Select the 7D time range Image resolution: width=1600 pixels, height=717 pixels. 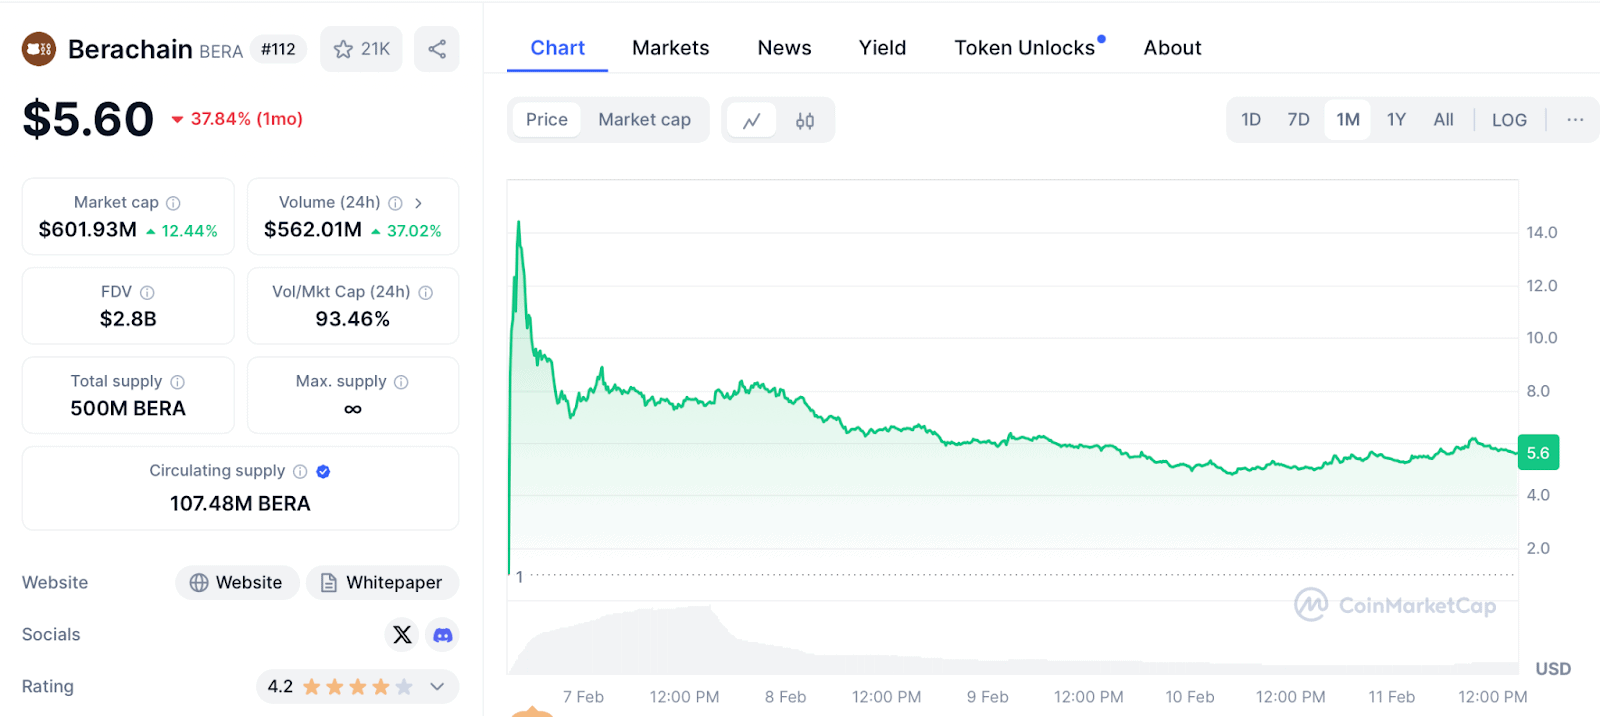tap(1298, 120)
